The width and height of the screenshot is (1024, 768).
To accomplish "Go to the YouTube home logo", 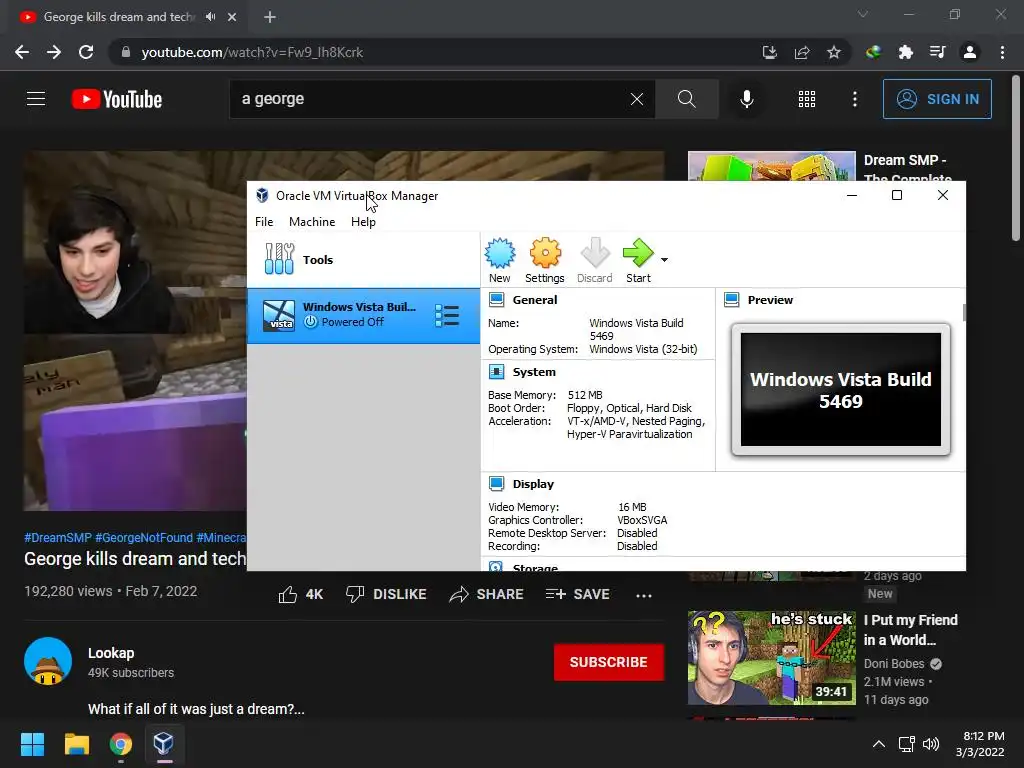I will pyautogui.click(x=117, y=99).
